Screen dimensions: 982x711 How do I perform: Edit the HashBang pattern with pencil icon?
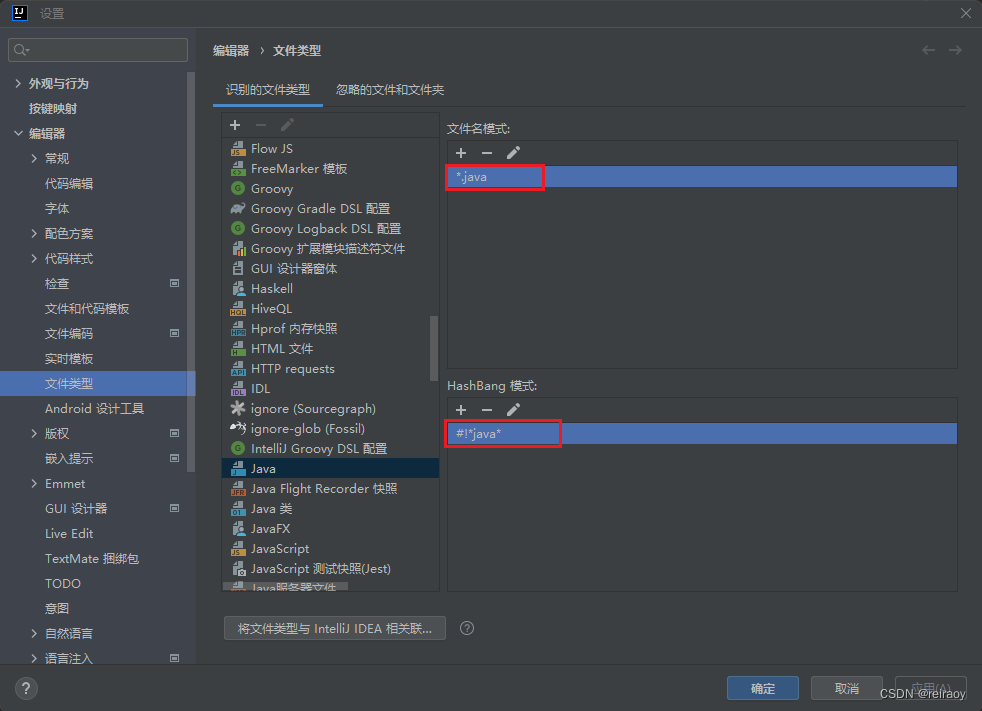[513, 409]
